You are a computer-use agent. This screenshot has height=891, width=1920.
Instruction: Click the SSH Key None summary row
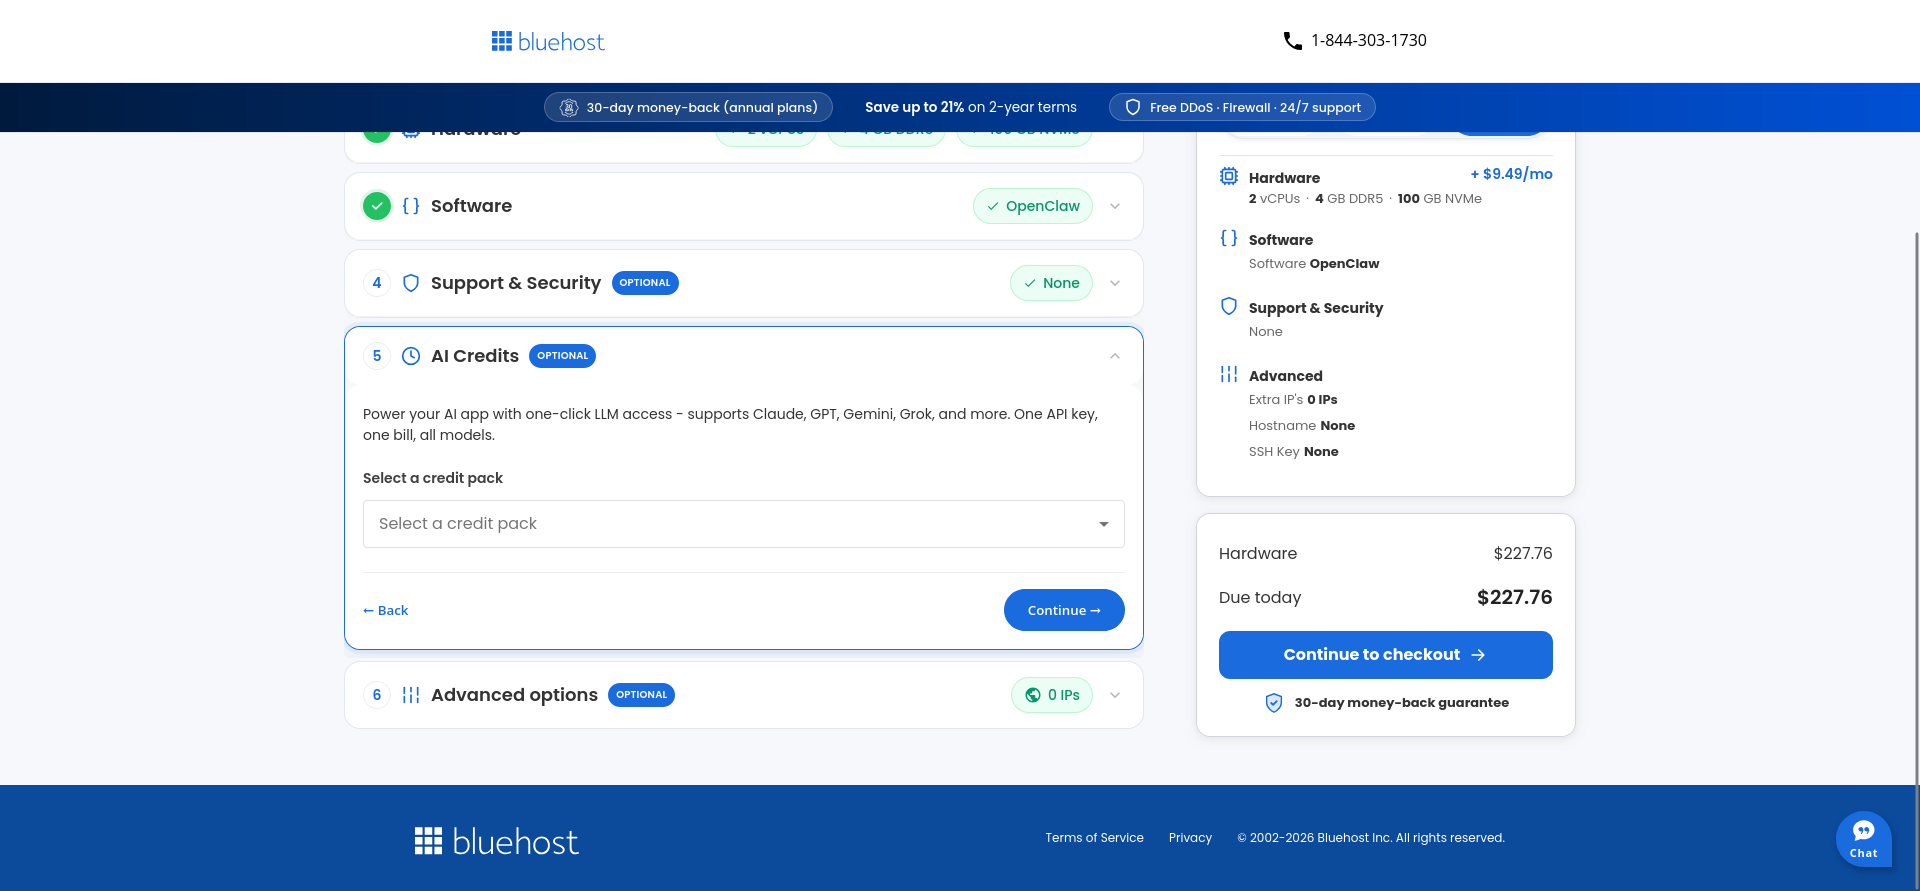(x=1293, y=452)
